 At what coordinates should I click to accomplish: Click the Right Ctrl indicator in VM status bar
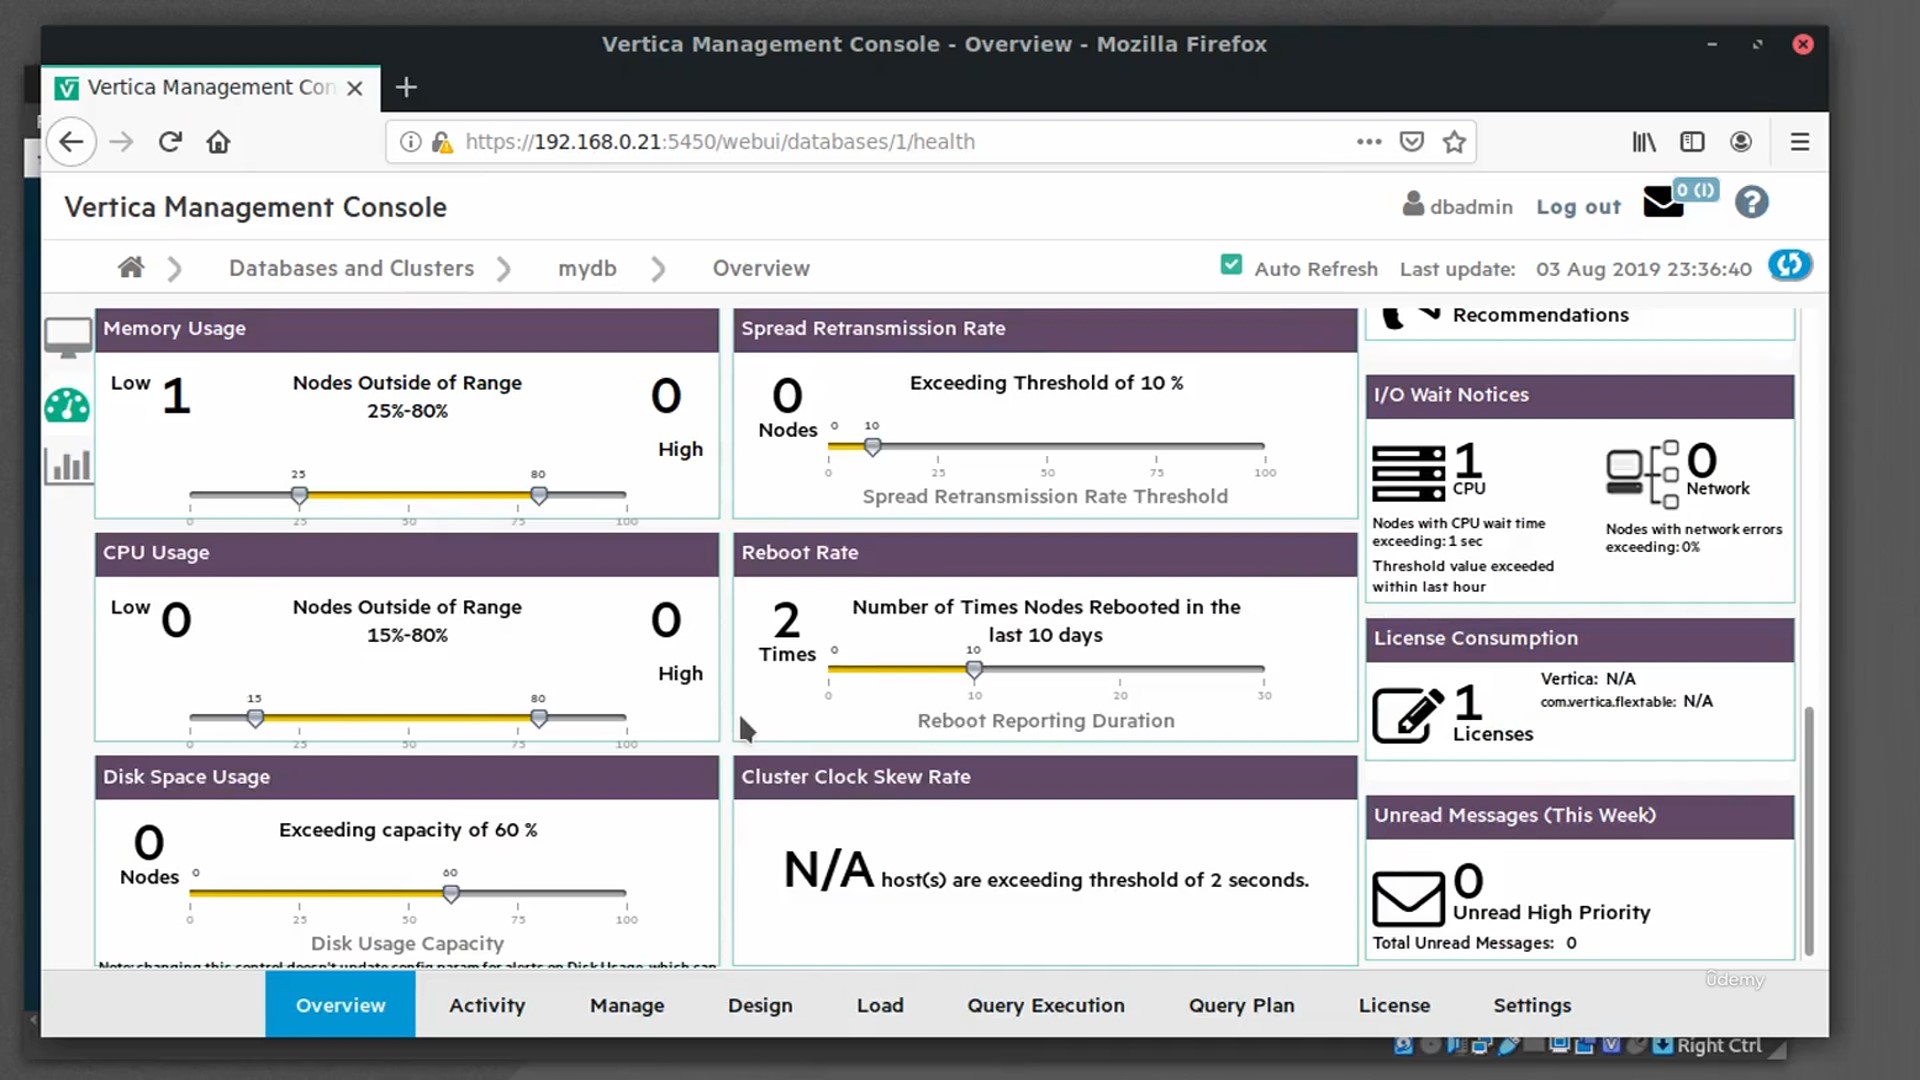click(x=1719, y=1045)
